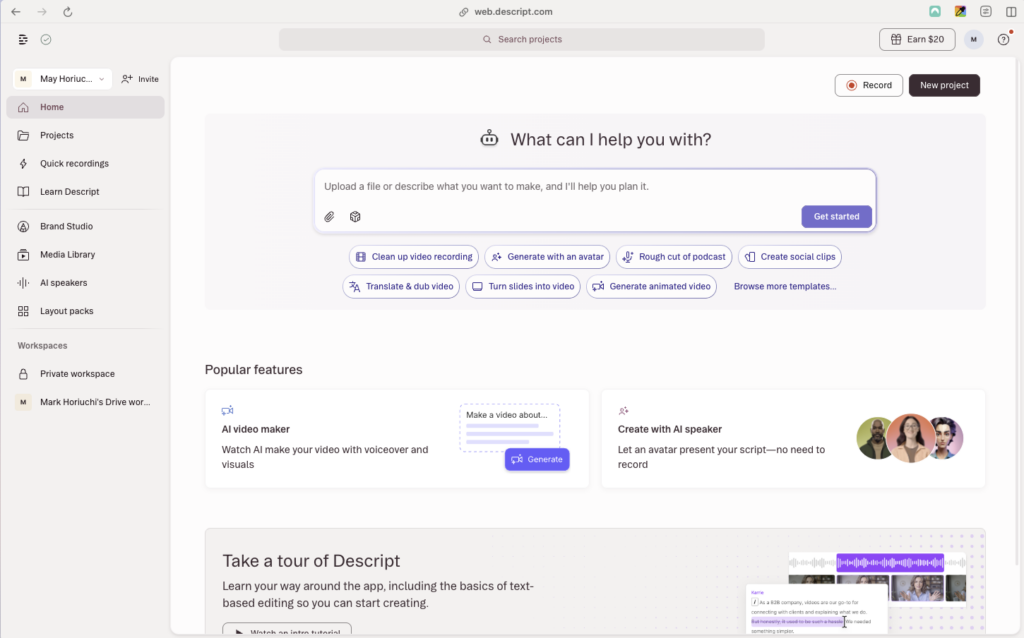Open the help question mark icon
The height and width of the screenshot is (638, 1024).
click(x=1003, y=39)
